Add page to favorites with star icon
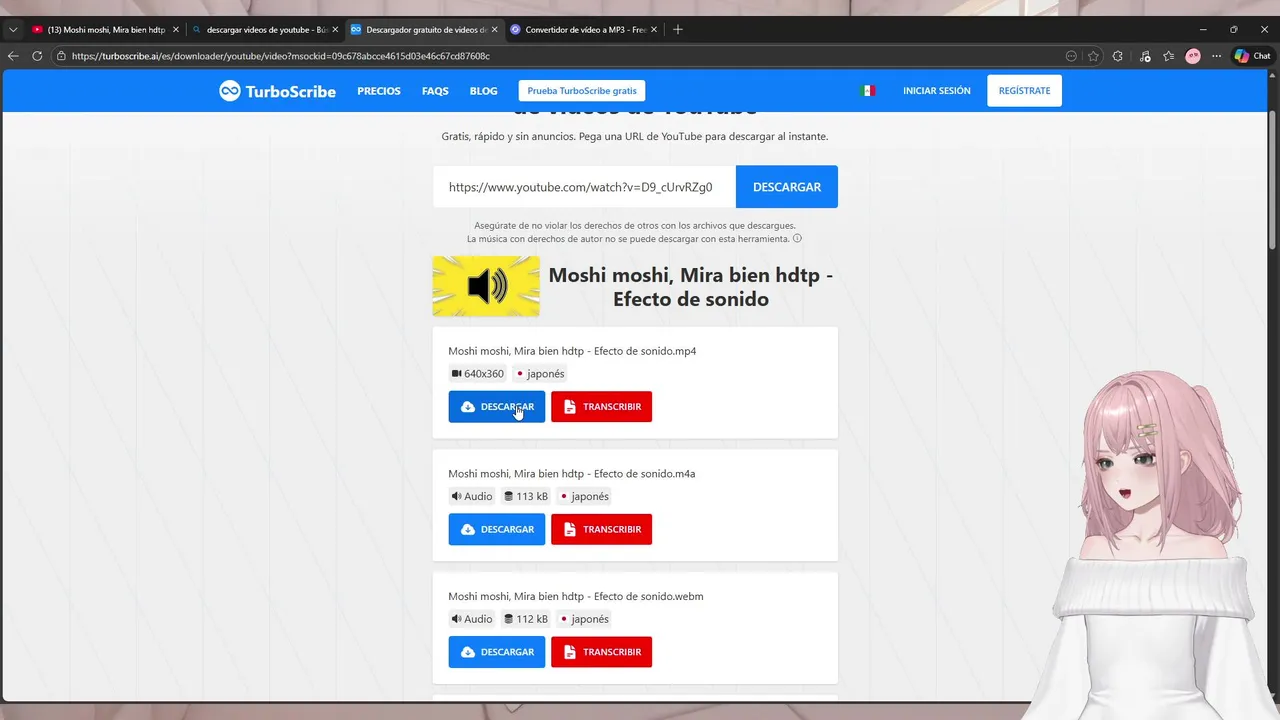 click(1093, 56)
